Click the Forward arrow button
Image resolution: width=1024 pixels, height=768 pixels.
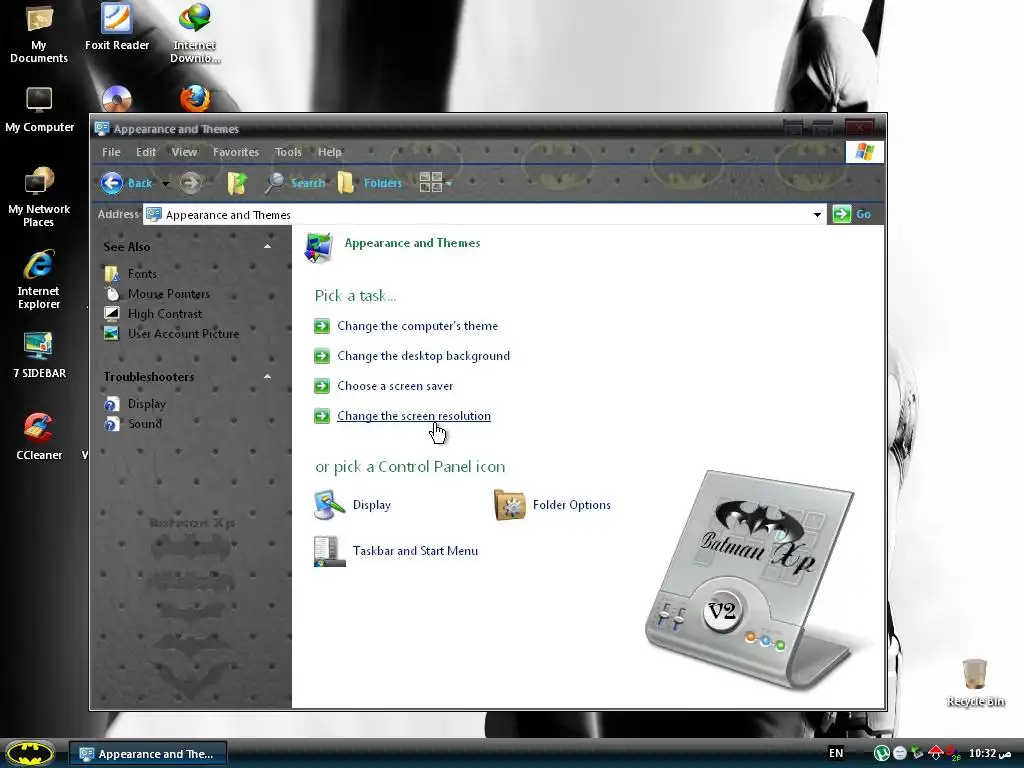pyautogui.click(x=191, y=183)
